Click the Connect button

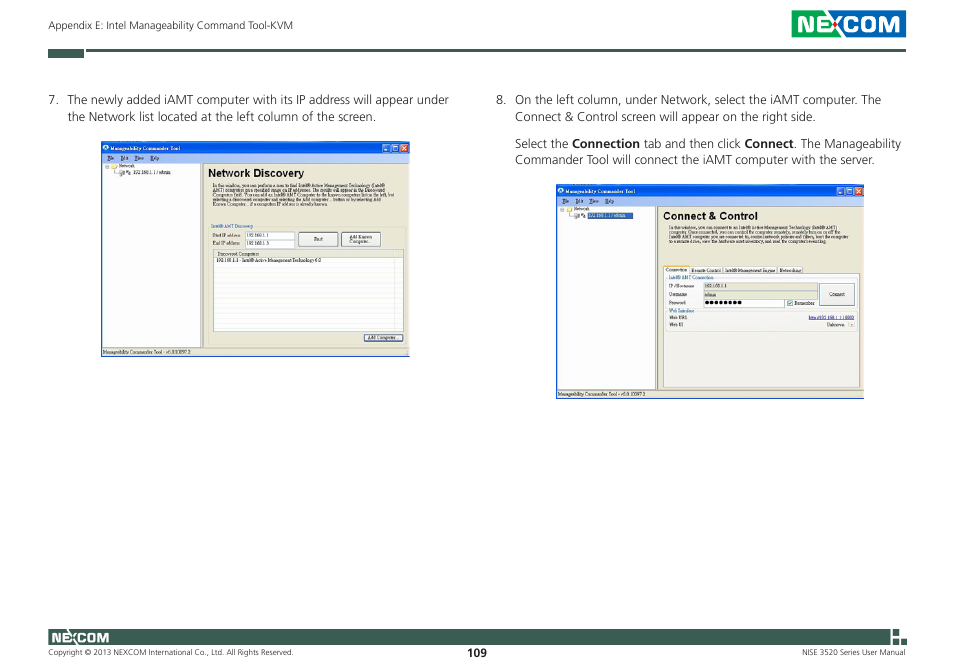point(837,294)
